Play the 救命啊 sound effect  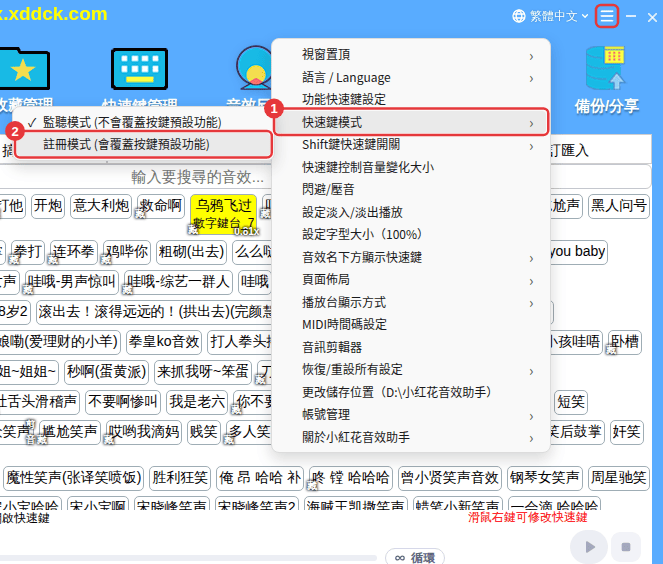(161, 206)
